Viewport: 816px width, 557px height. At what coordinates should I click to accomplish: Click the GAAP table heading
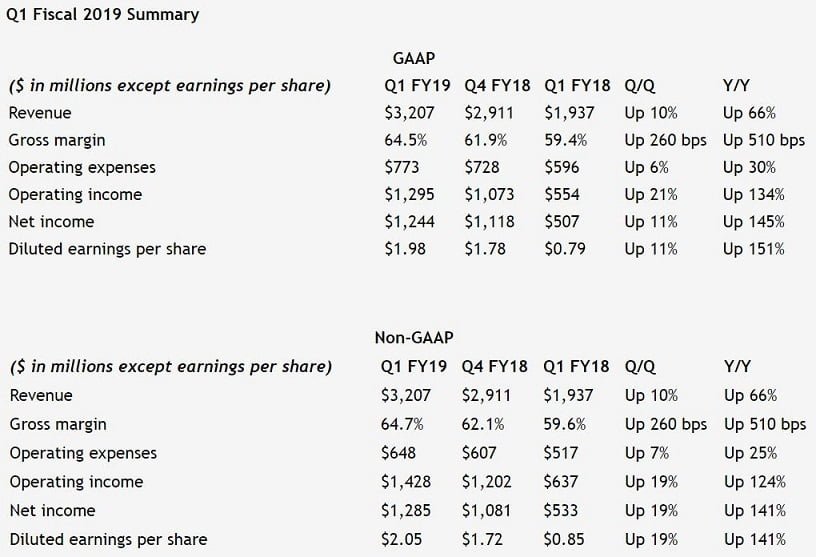point(413,59)
